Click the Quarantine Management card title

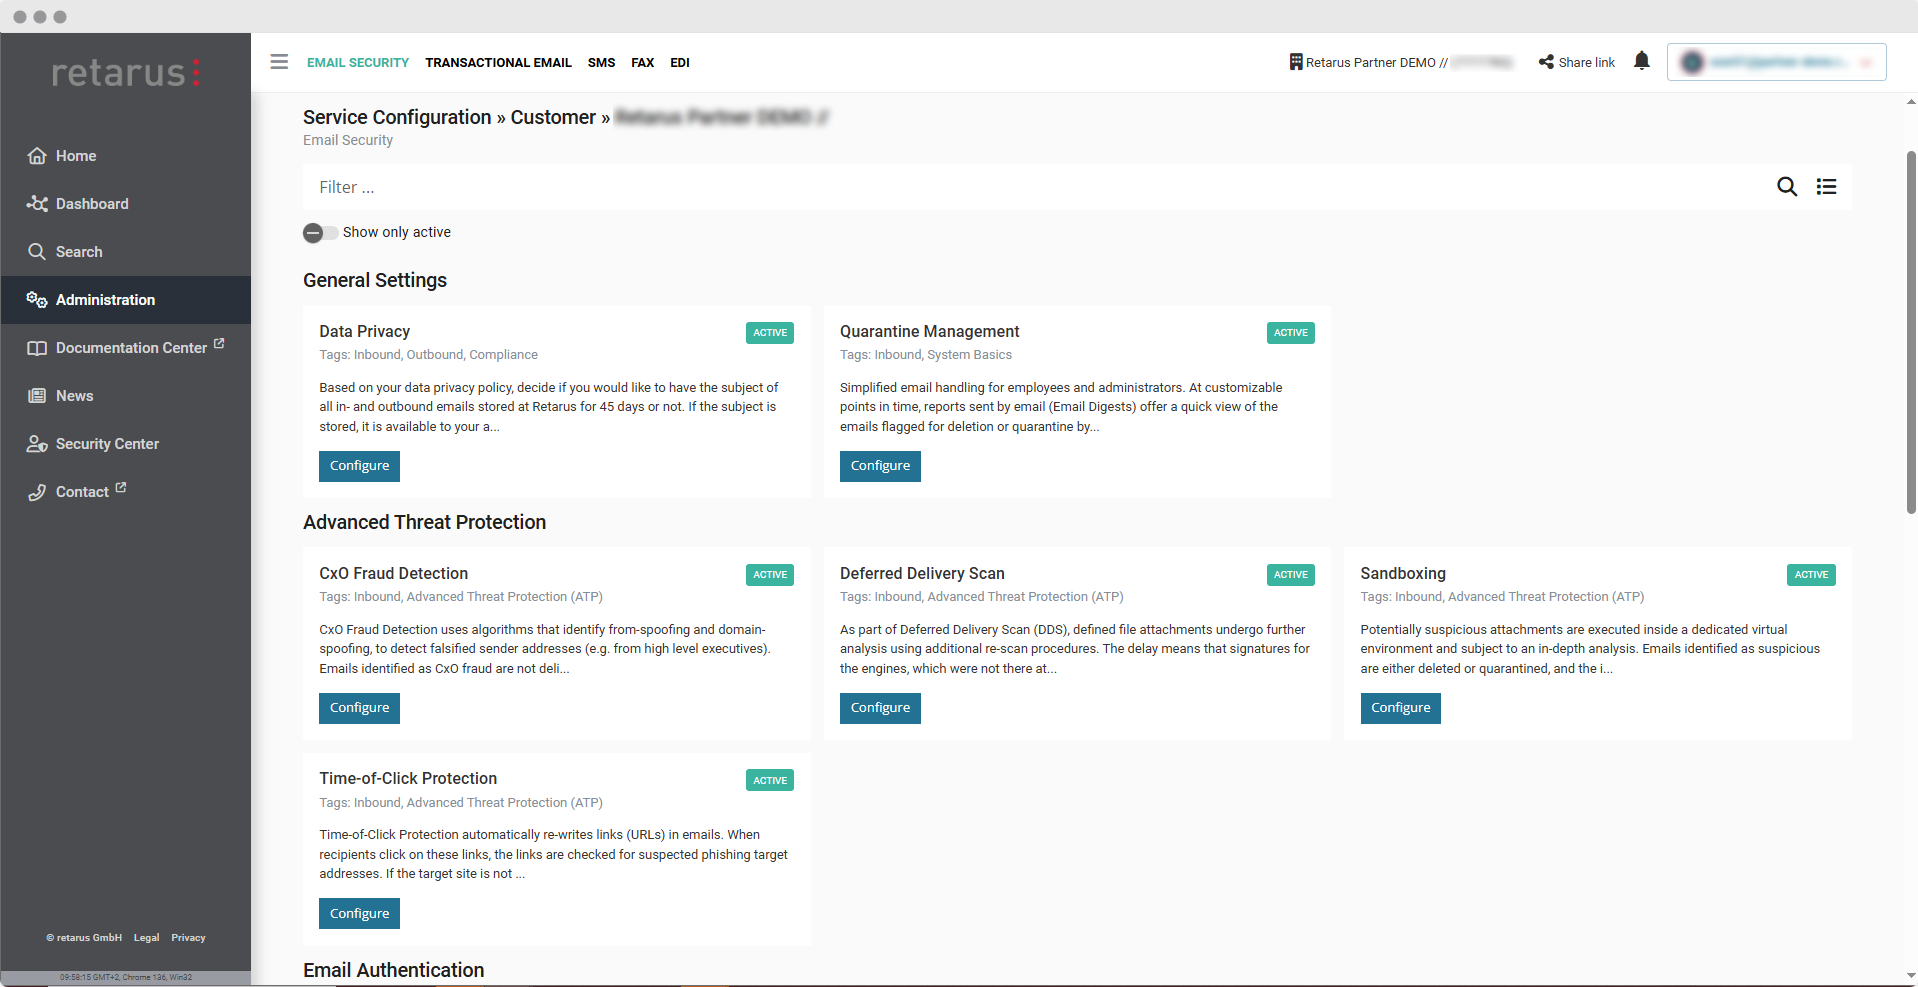(929, 332)
